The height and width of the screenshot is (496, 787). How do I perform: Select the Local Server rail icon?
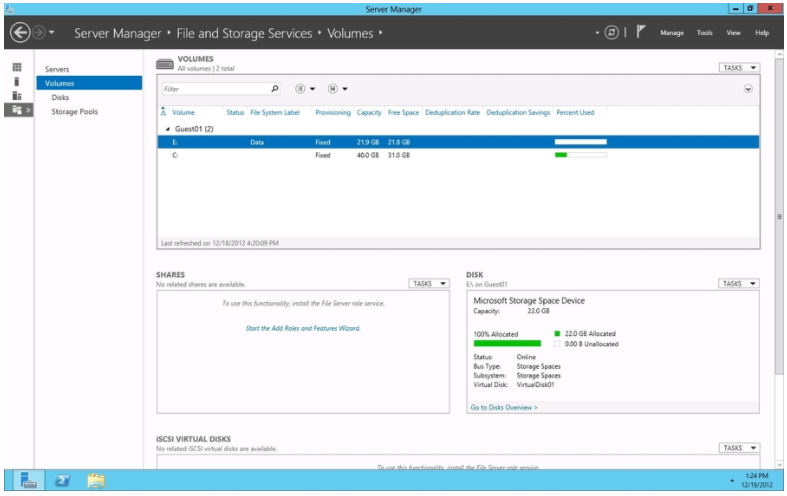pyautogui.click(x=16, y=82)
